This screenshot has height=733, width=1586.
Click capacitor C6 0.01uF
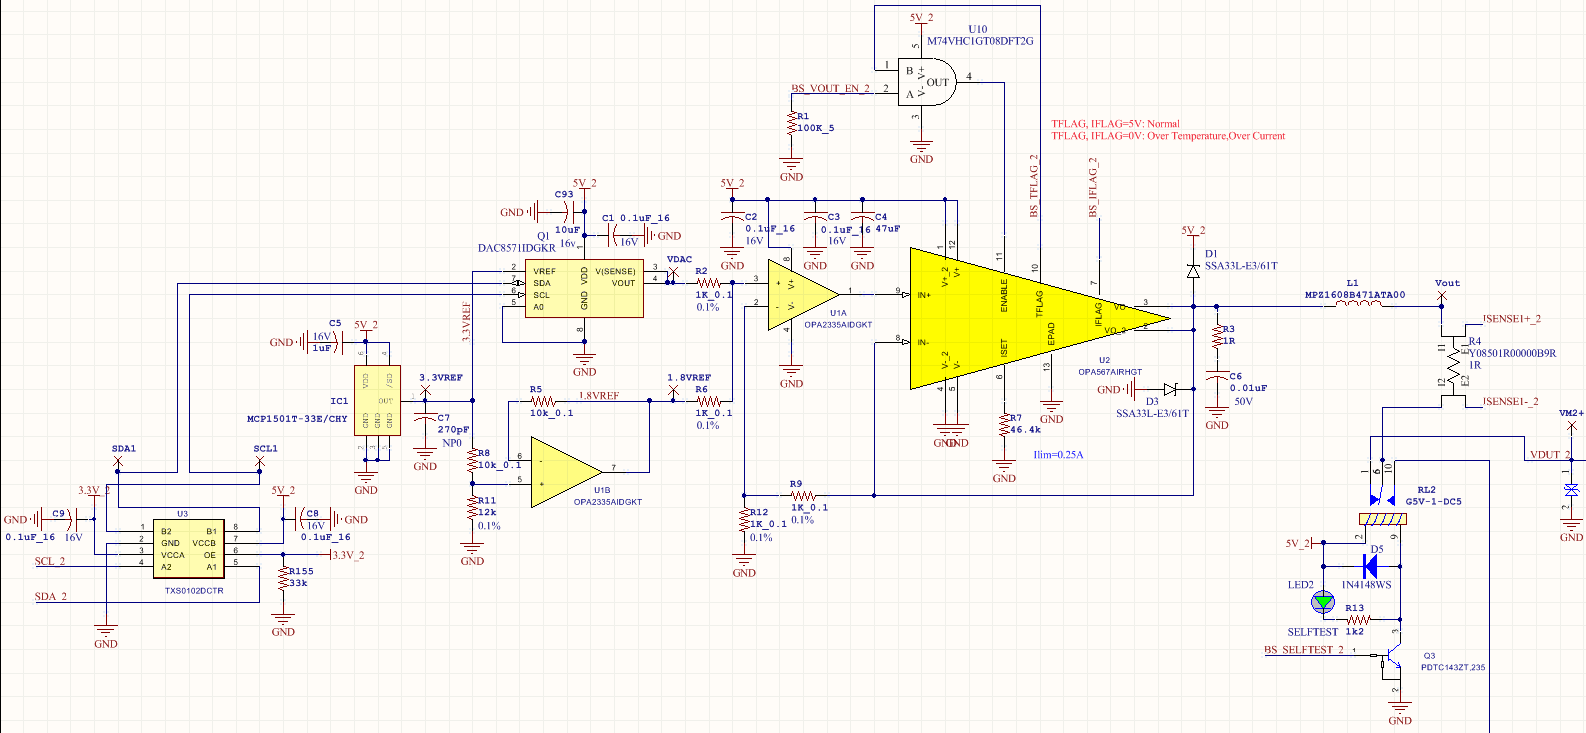coord(1217,376)
